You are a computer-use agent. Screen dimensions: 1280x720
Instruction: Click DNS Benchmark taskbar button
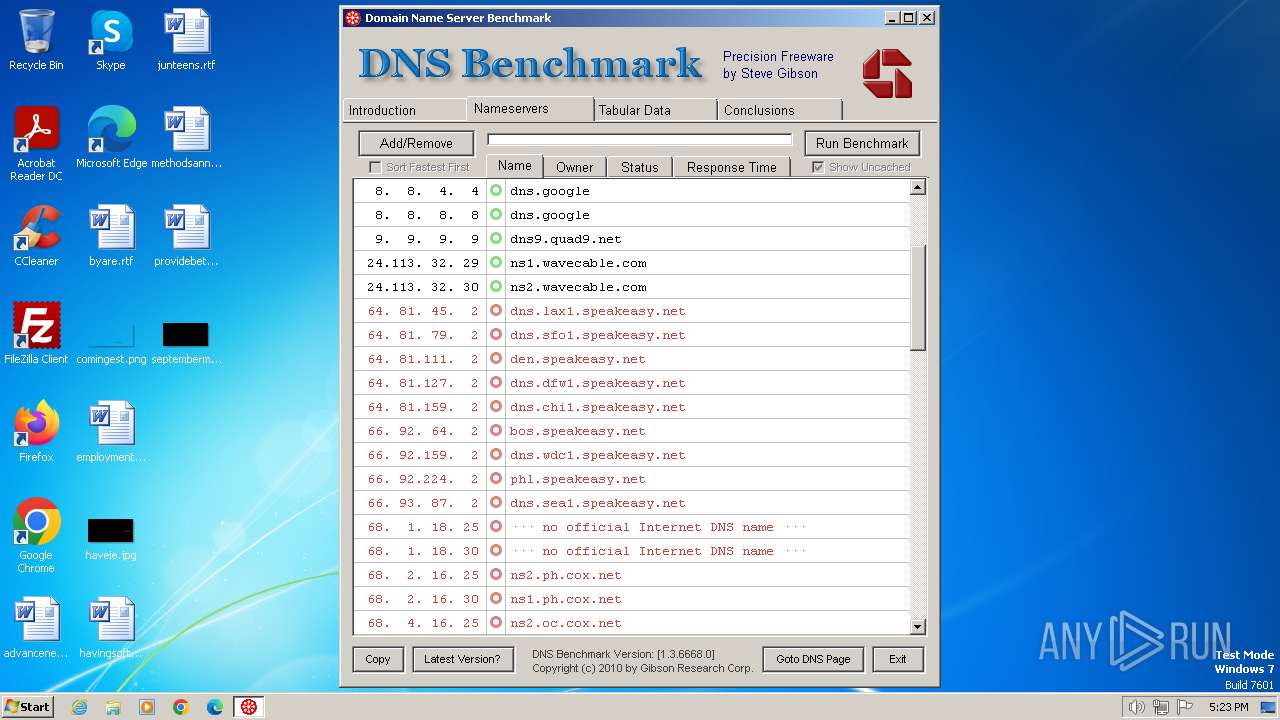[x=249, y=707]
